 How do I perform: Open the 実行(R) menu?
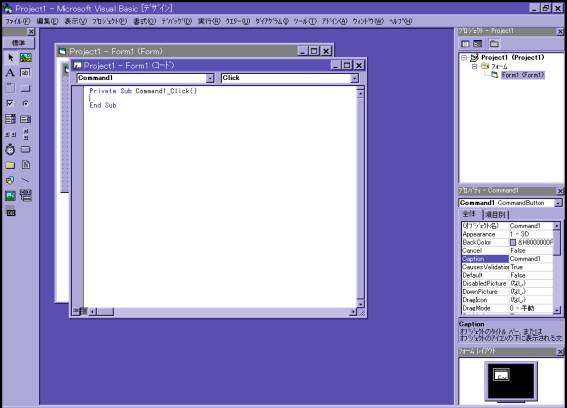[209, 21]
